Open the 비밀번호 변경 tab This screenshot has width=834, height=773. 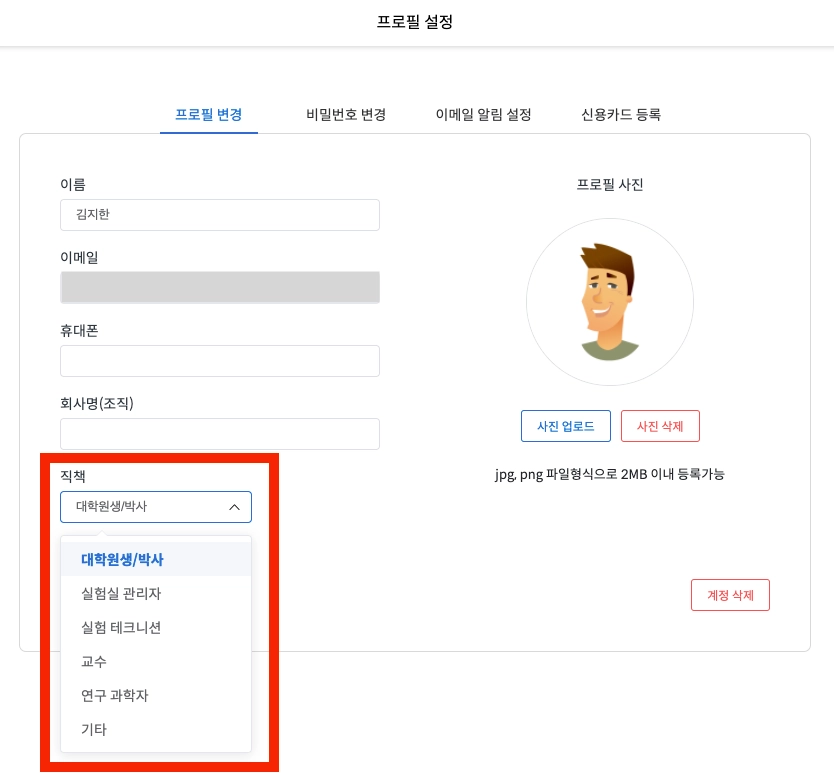click(x=346, y=114)
